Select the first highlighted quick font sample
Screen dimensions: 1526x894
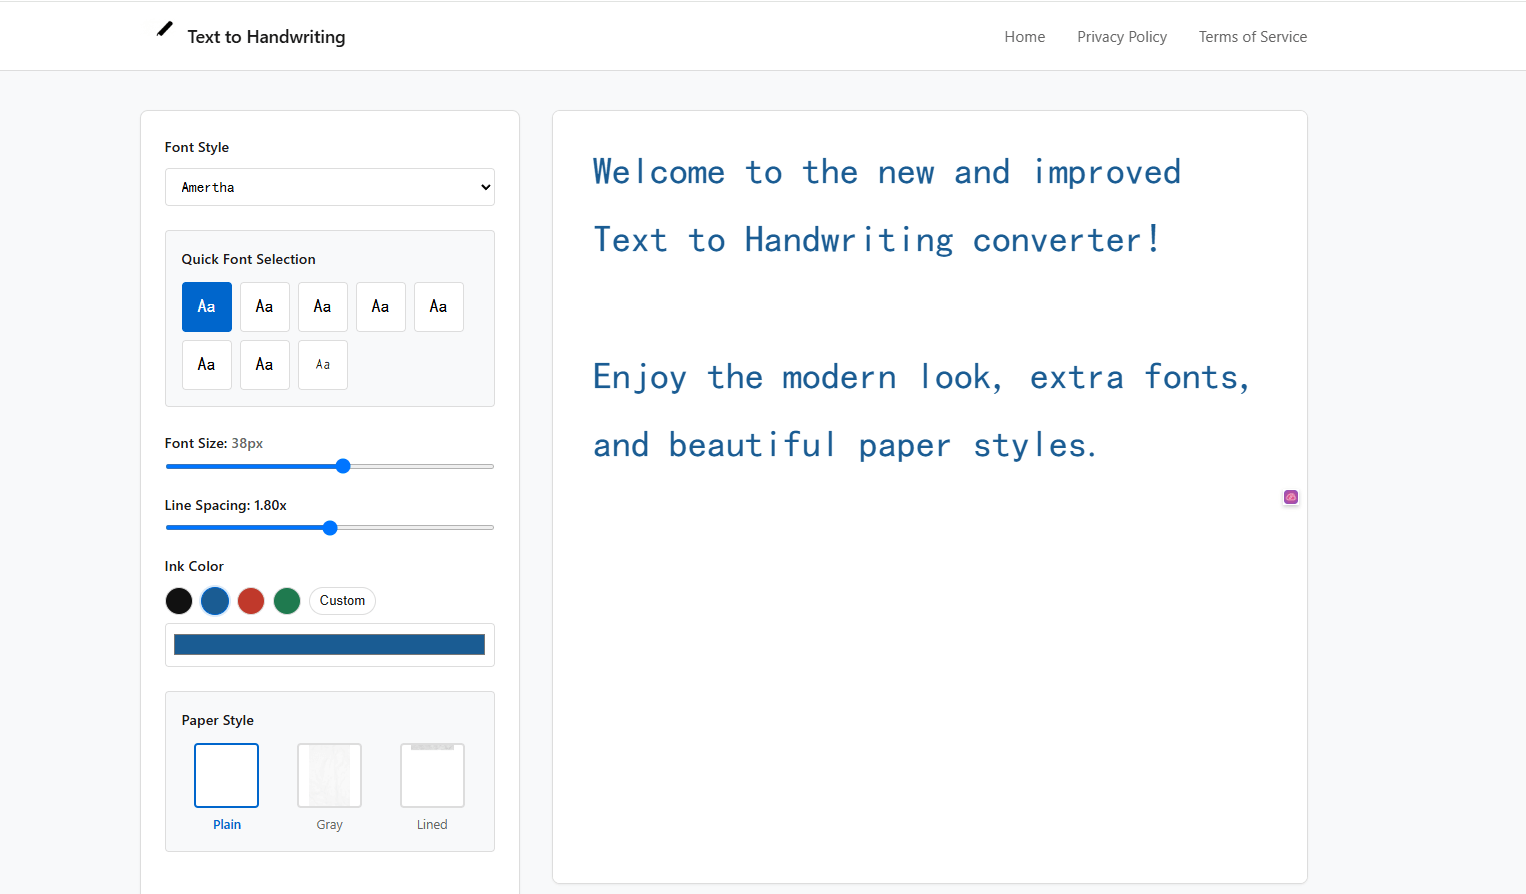coord(207,307)
